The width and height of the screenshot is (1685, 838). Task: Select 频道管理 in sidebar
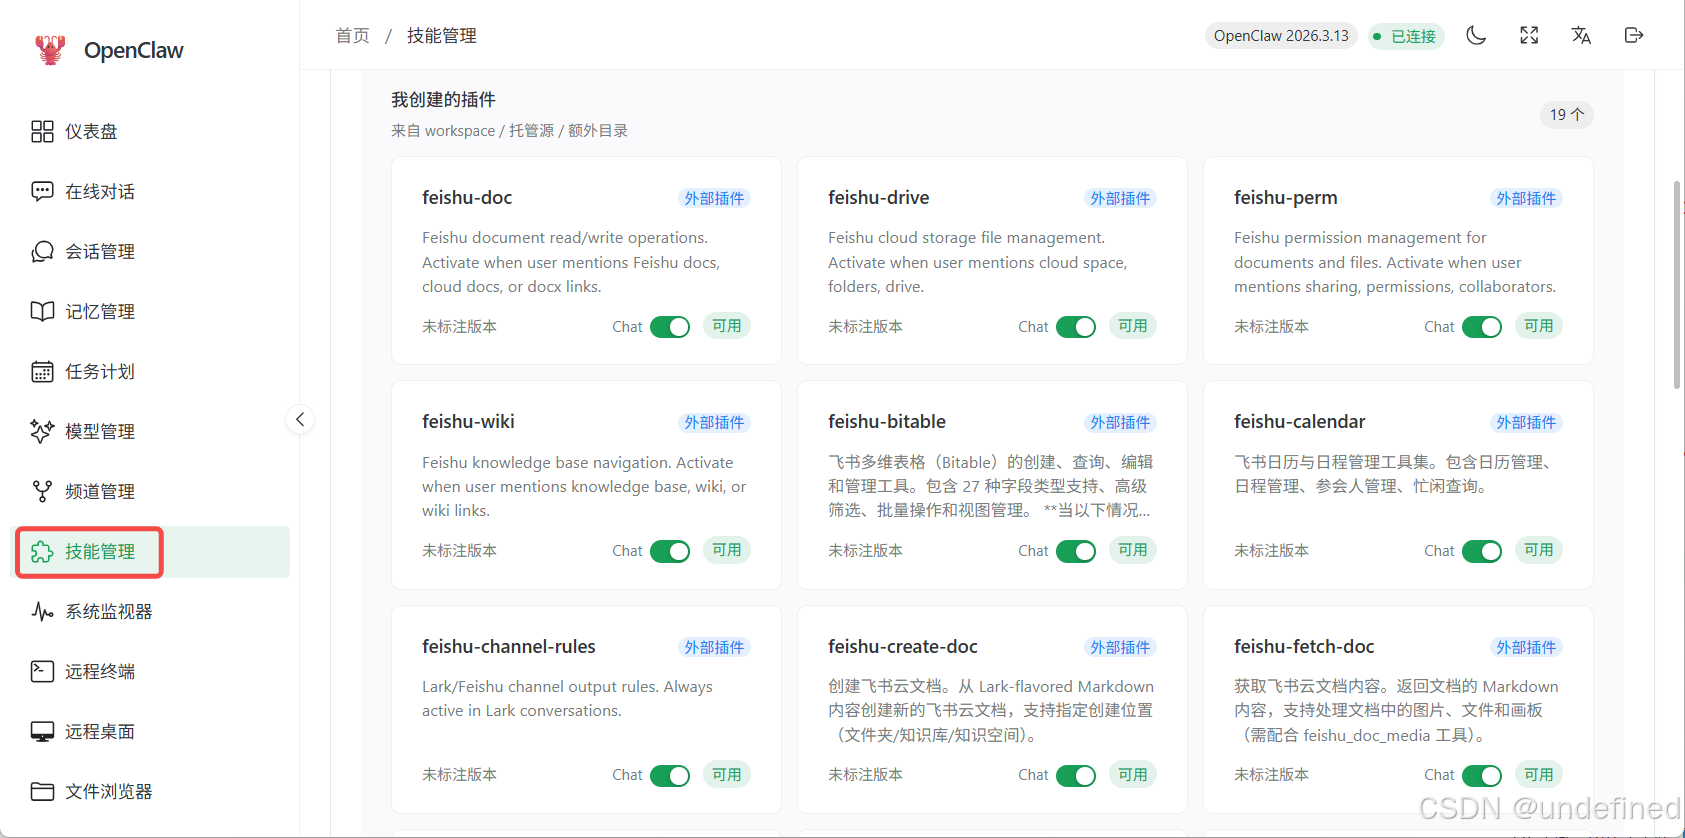tap(150, 492)
